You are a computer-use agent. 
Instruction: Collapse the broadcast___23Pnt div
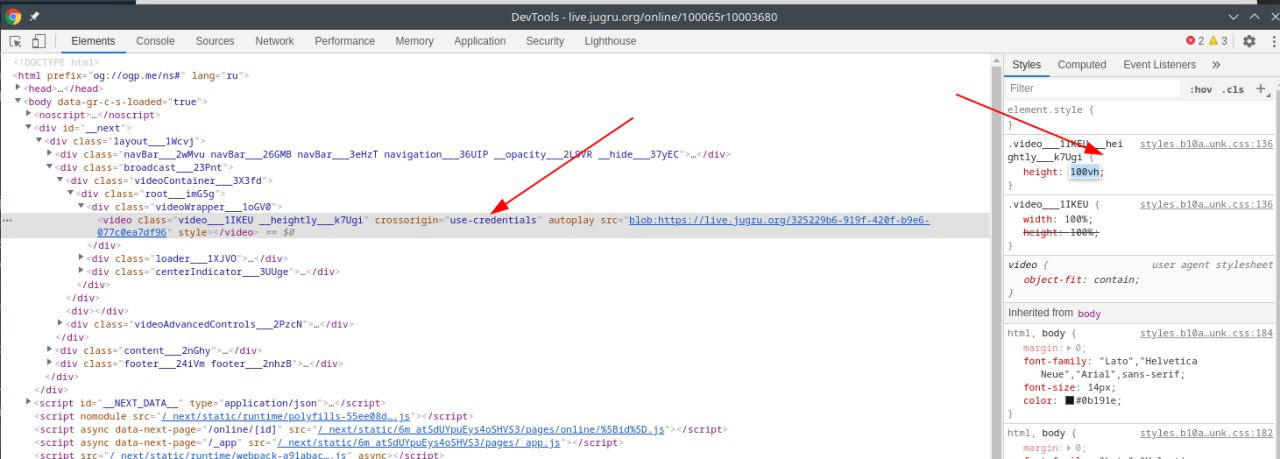(x=50, y=167)
